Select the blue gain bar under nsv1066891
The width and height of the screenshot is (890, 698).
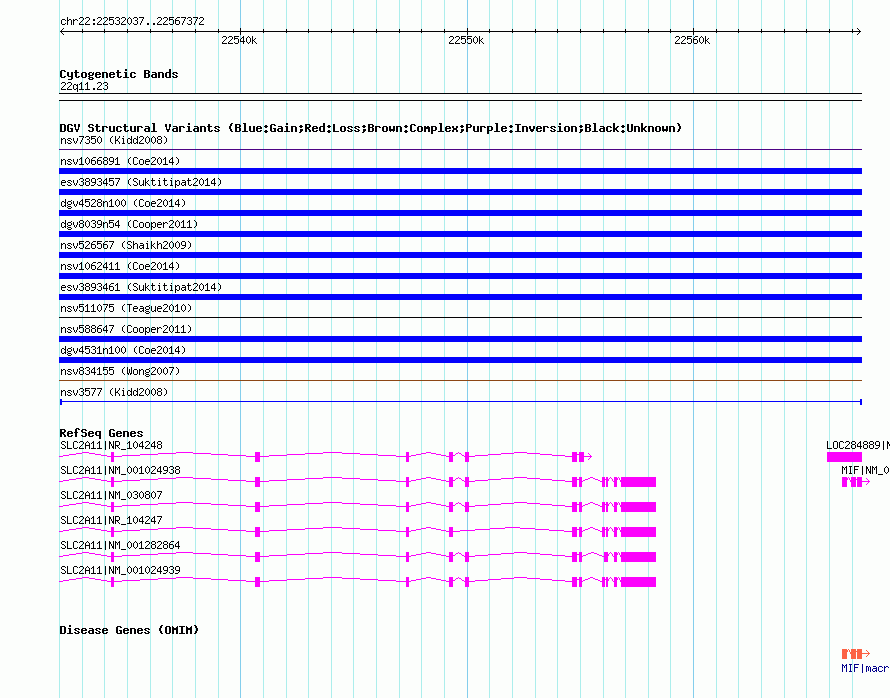click(460, 171)
